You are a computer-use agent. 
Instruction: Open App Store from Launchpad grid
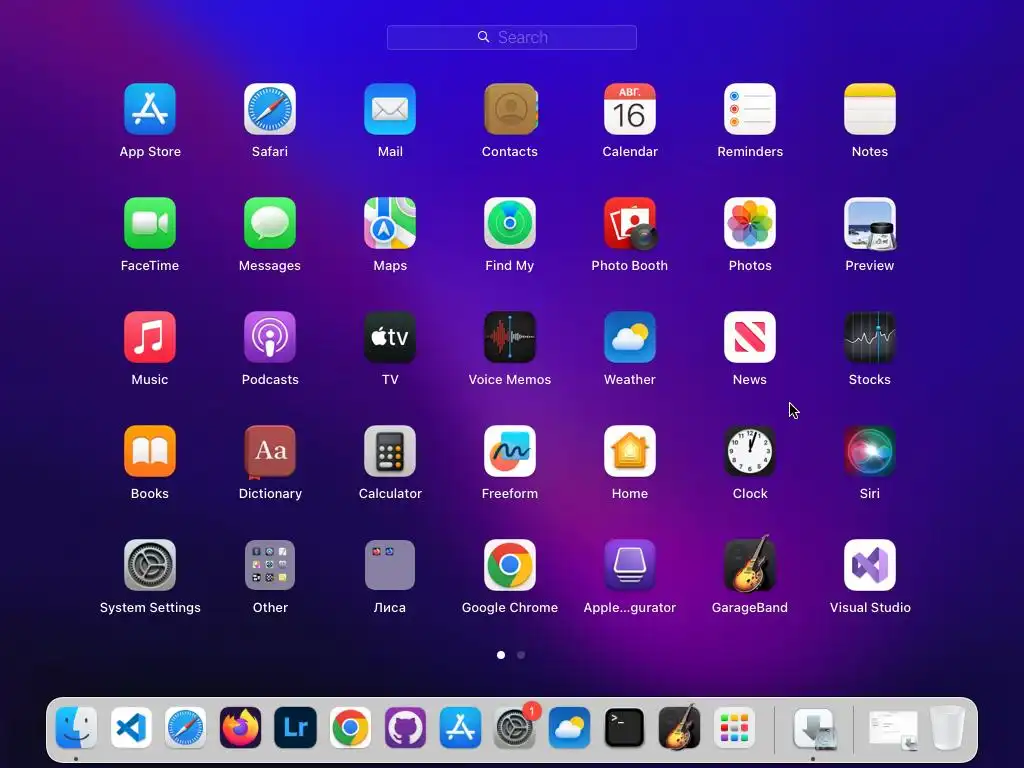click(150, 109)
